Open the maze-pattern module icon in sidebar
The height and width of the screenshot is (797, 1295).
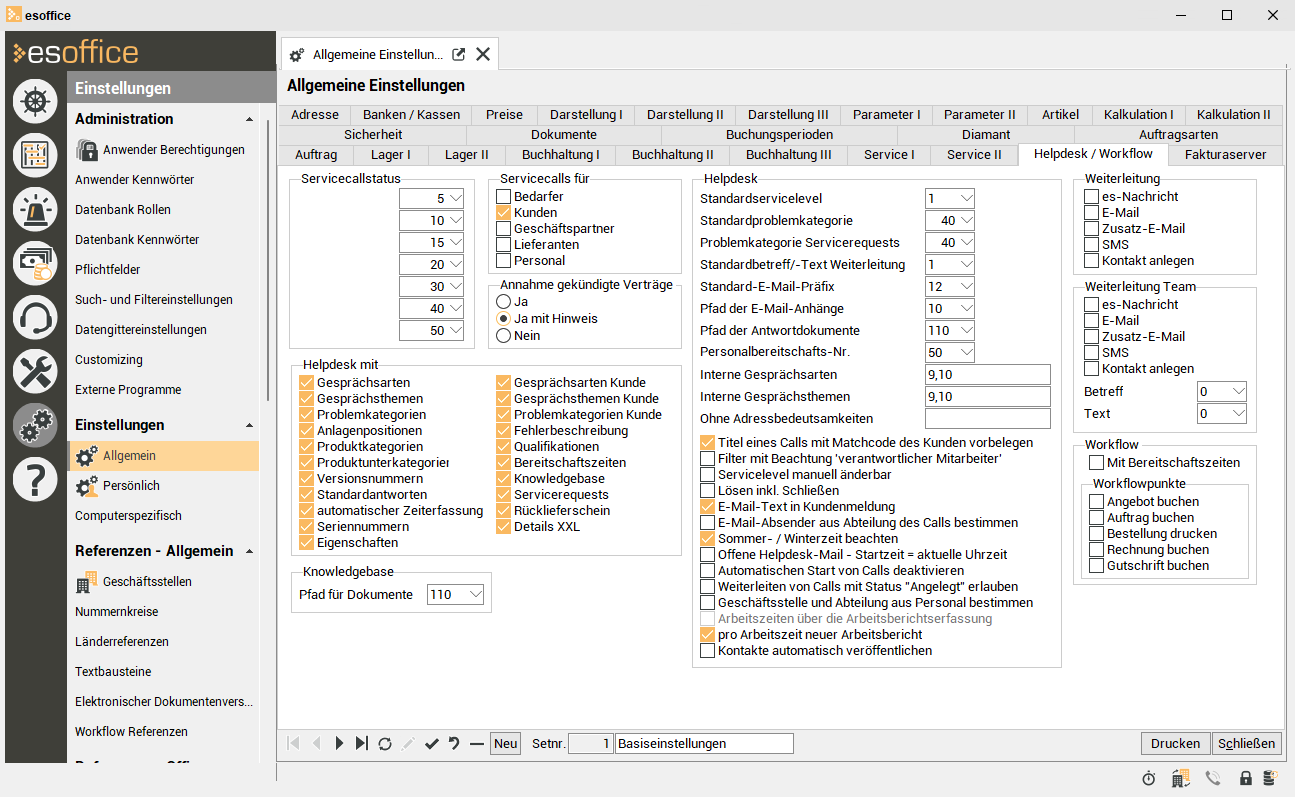tap(35, 155)
